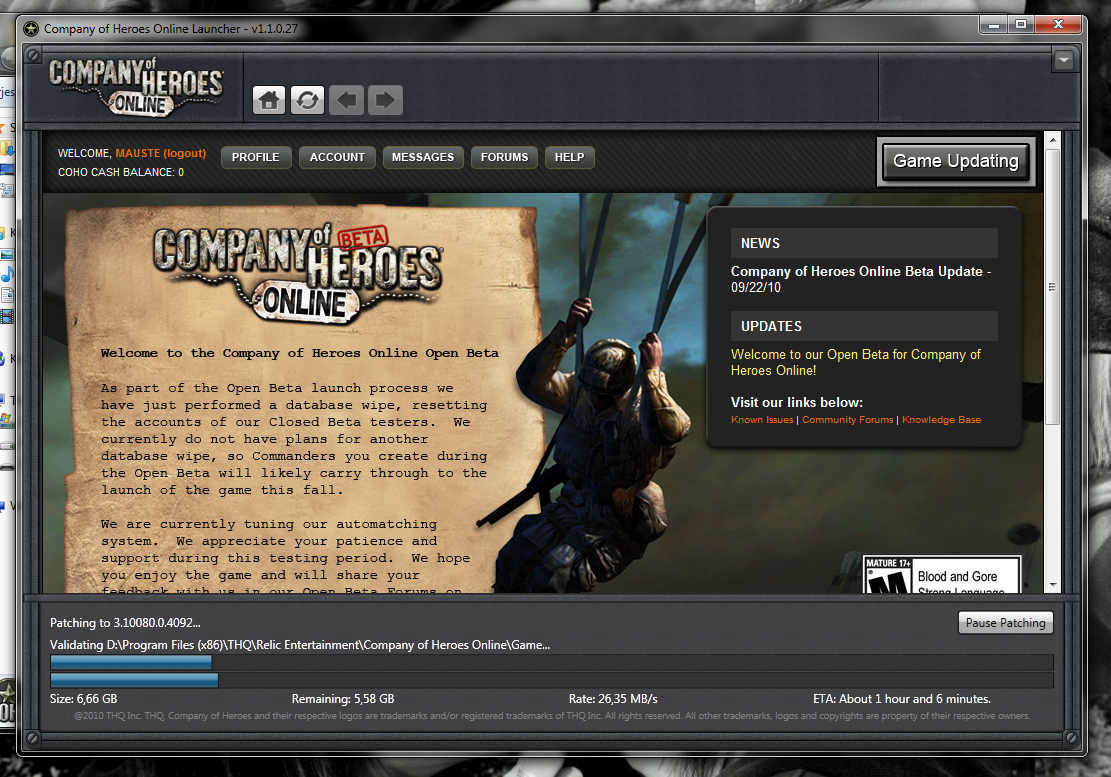The image size is (1111, 777).
Task: Open the Community Forums link
Action: 847,420
